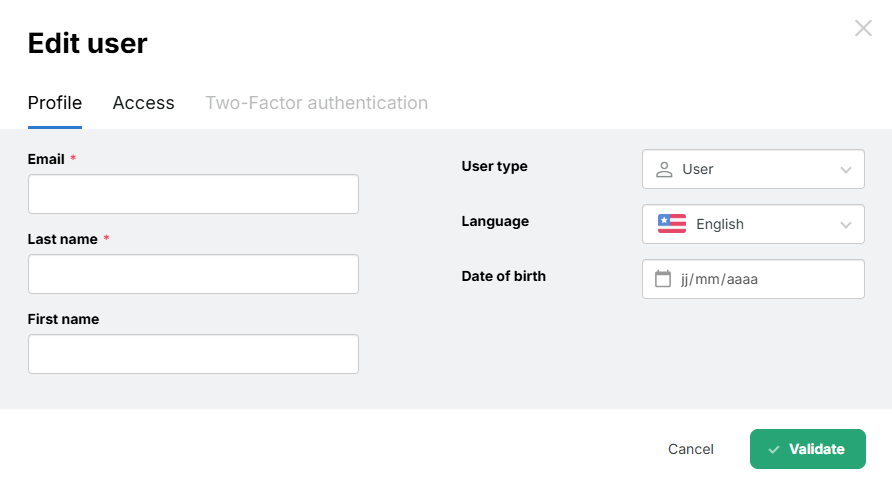
Task: Click the Email field label
Action: pyautogui.click(x=46, y=159)
